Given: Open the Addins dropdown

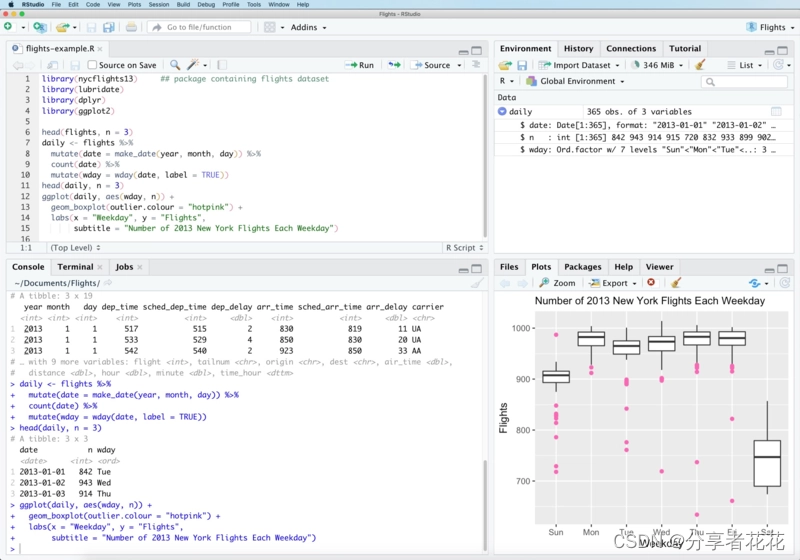Looking at the screenshot, I should 308,27.
